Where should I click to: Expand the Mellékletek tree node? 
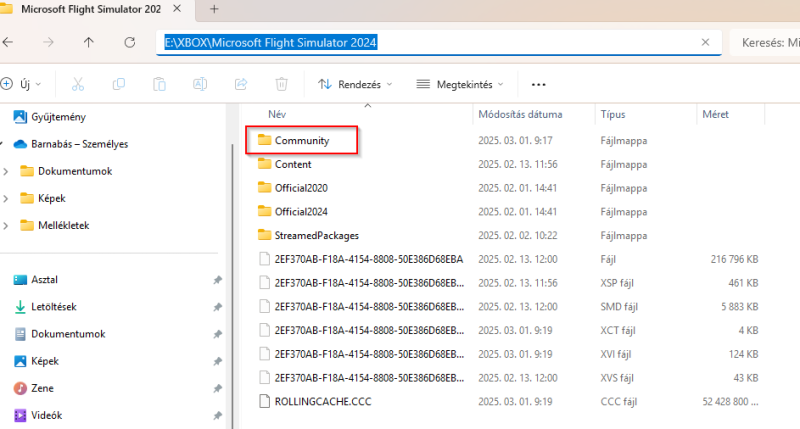(x=6, y=225)
